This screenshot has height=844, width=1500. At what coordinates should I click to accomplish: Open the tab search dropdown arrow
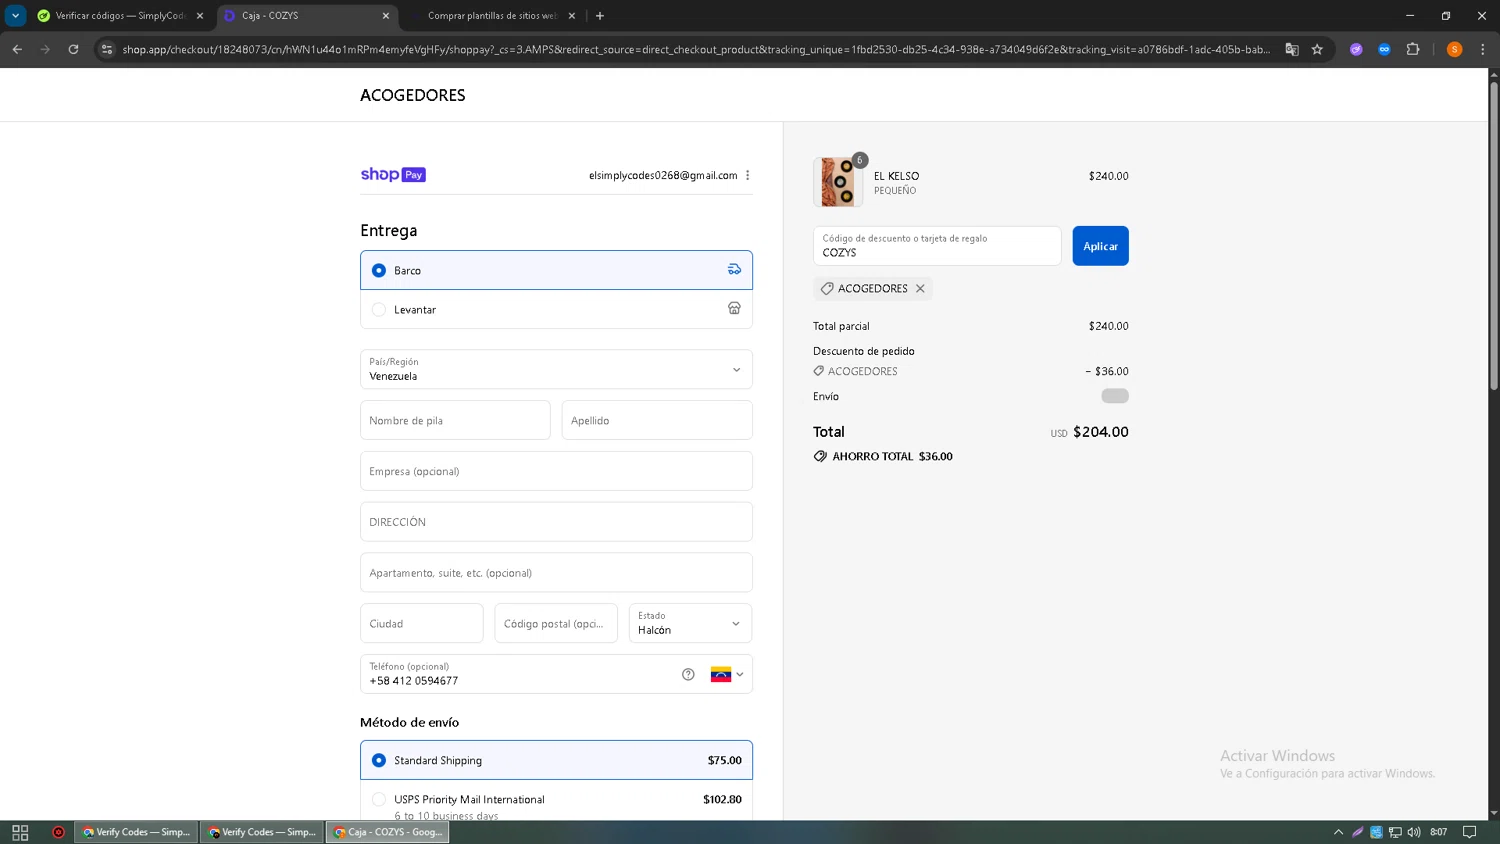(15, 16)
